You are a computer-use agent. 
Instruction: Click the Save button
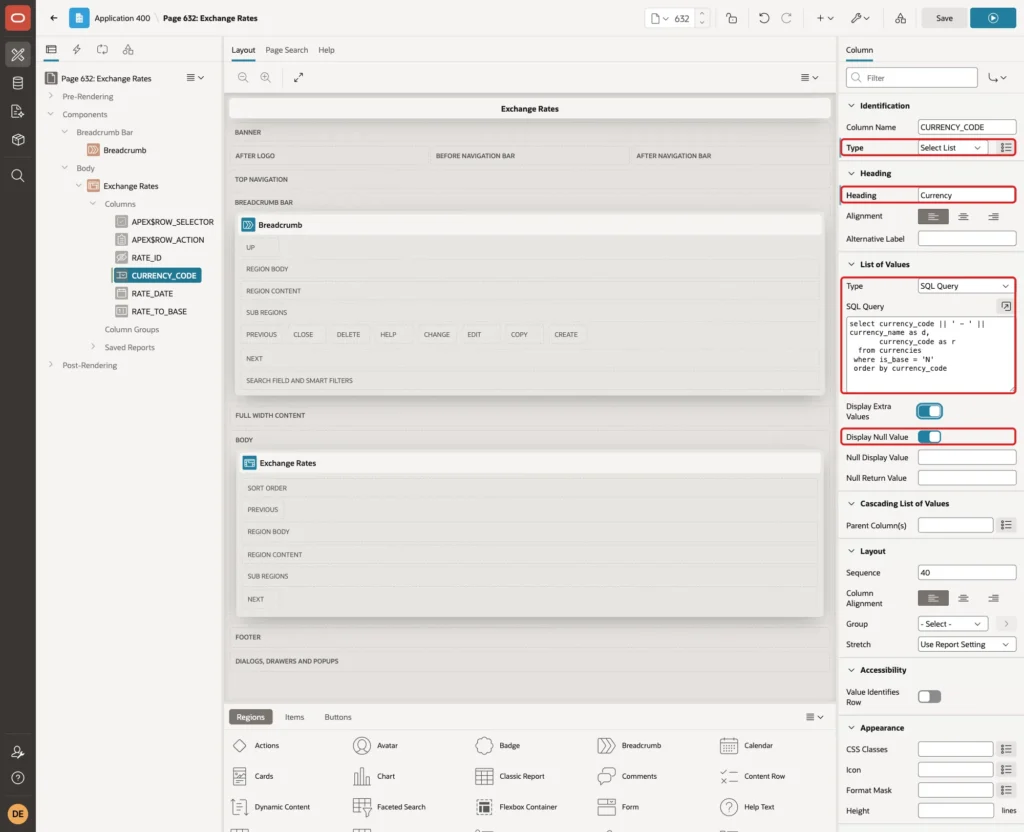944,18
